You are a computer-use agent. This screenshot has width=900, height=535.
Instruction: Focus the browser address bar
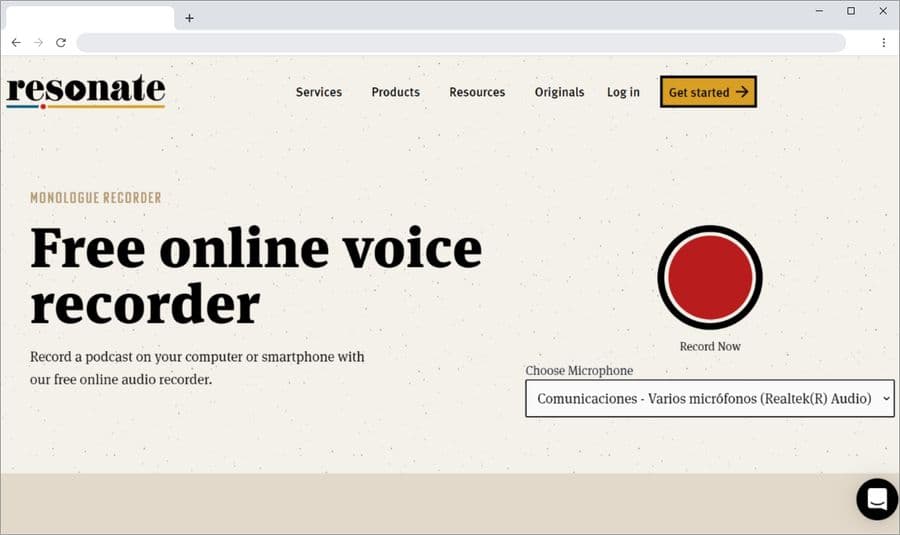coord(461,42)
